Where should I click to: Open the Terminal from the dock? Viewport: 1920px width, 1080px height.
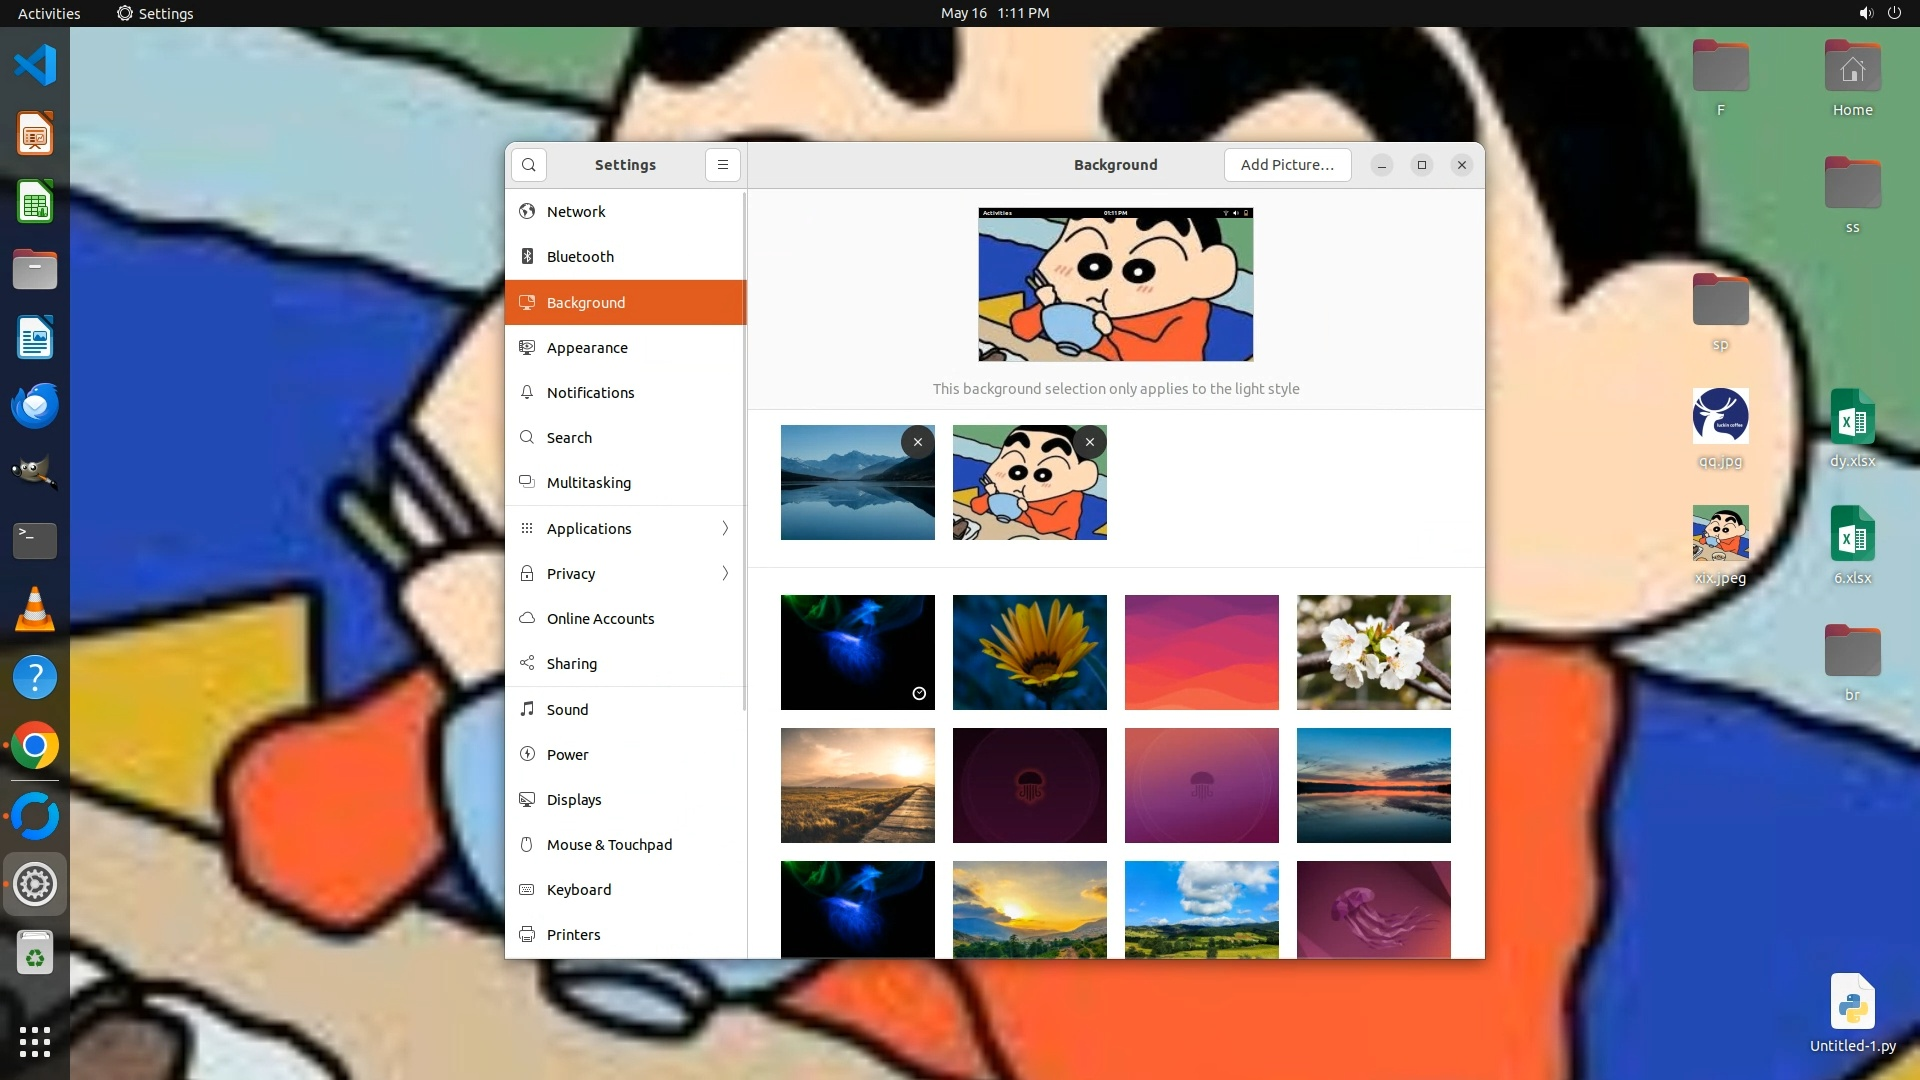coord(35,541)
